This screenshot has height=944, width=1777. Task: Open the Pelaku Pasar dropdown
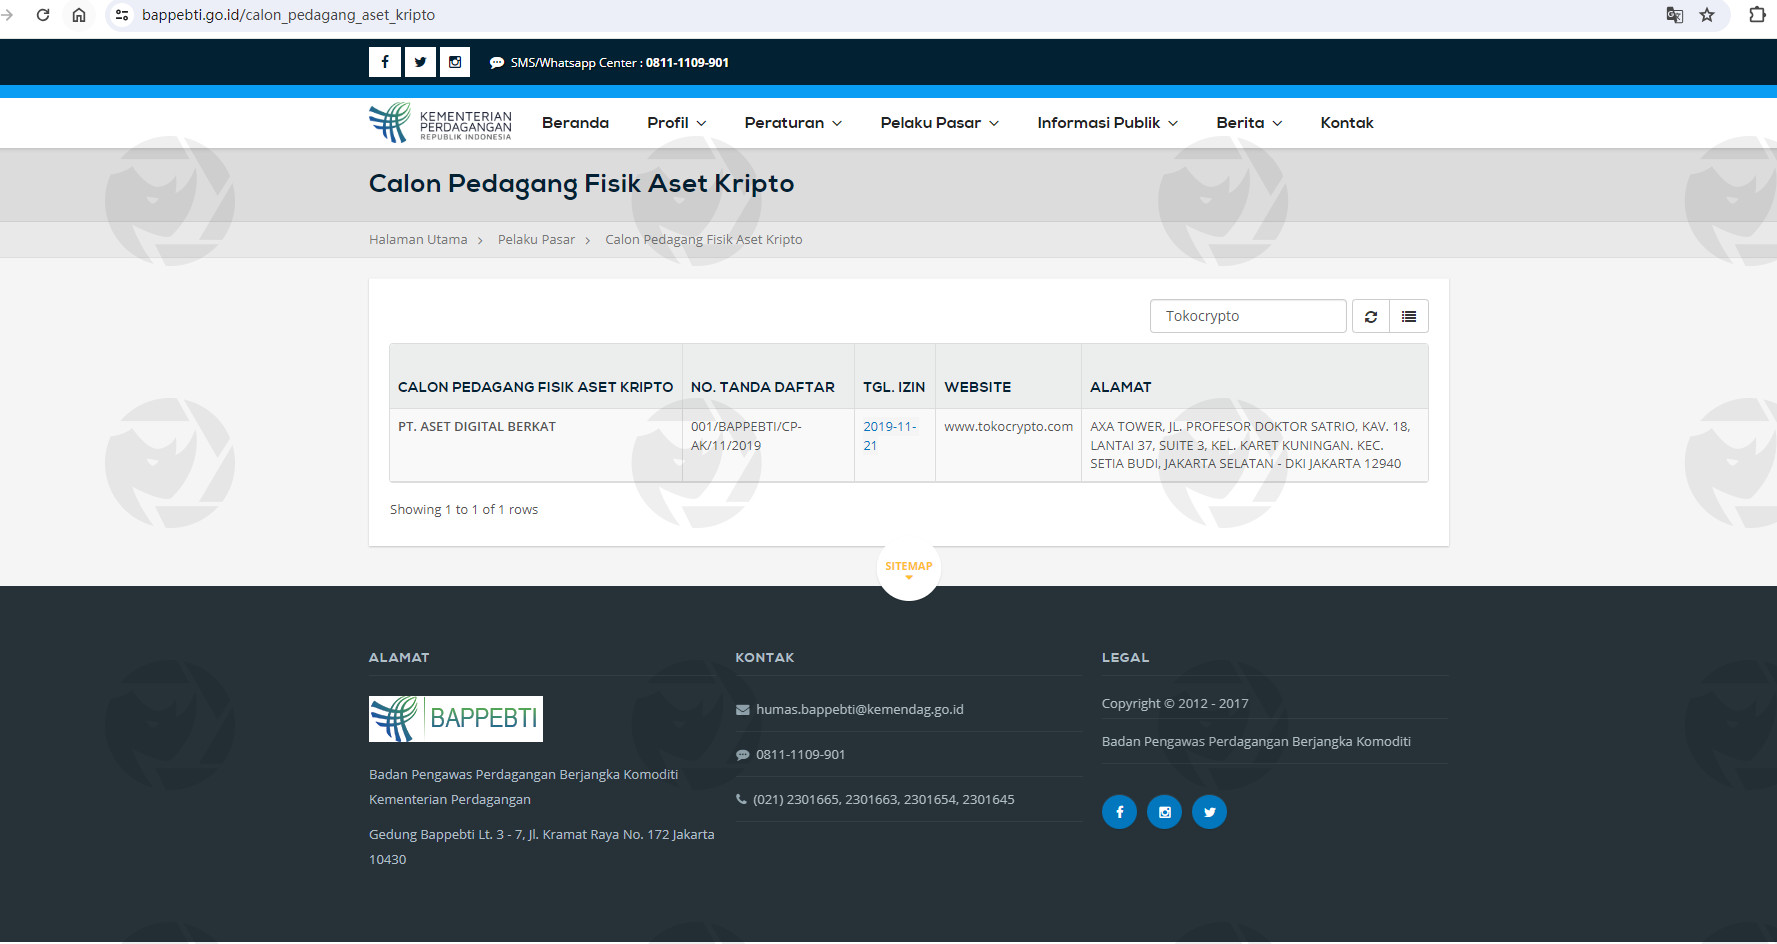click(939, 123)
